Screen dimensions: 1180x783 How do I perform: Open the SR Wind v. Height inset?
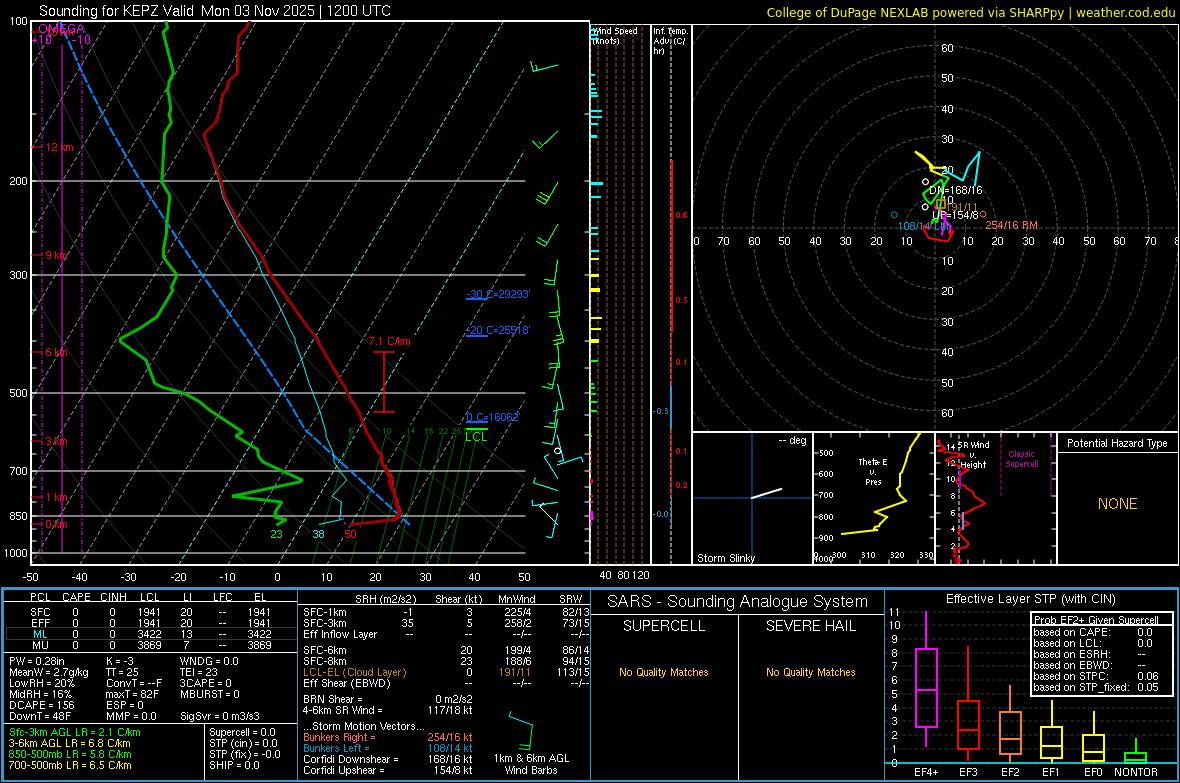tap(996, 498)
